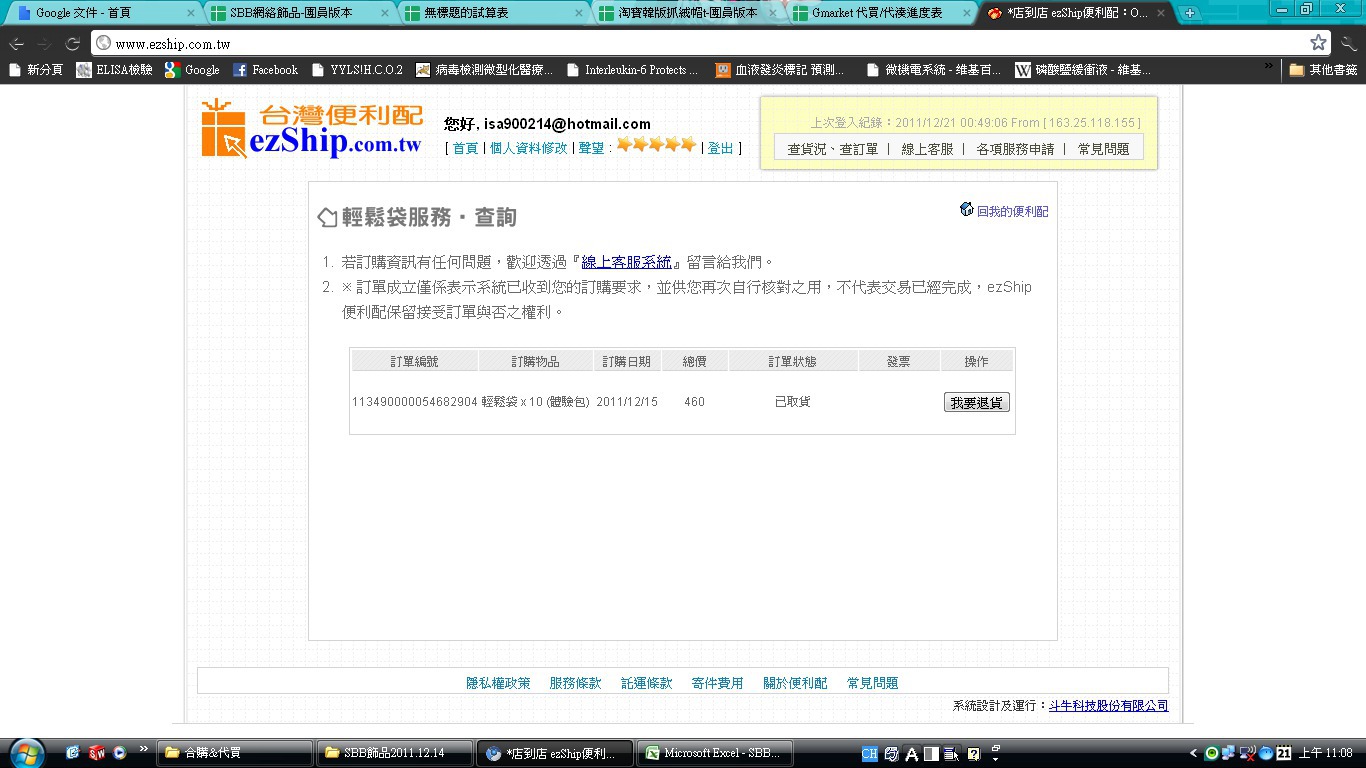Open the Chrome wrench settings menu

coord(1349,43)
